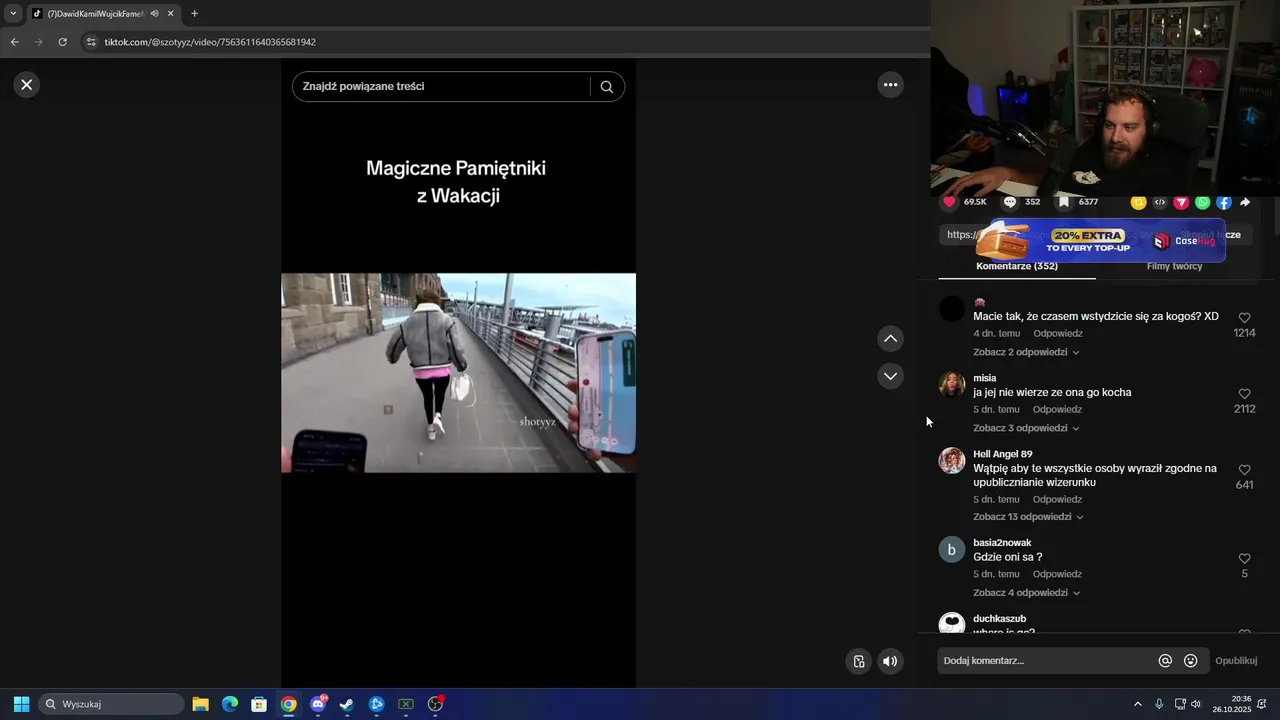Like Hell Angel 89's comment

pos(1244,470)
